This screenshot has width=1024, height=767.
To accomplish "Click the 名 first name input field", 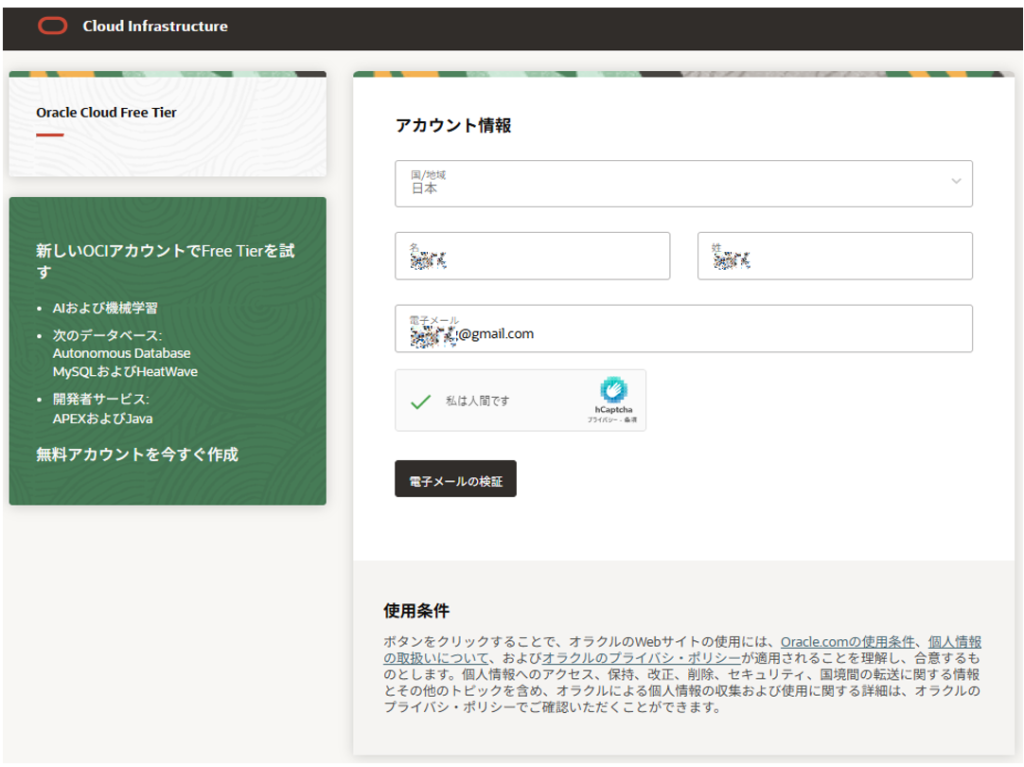I will 532,257.
